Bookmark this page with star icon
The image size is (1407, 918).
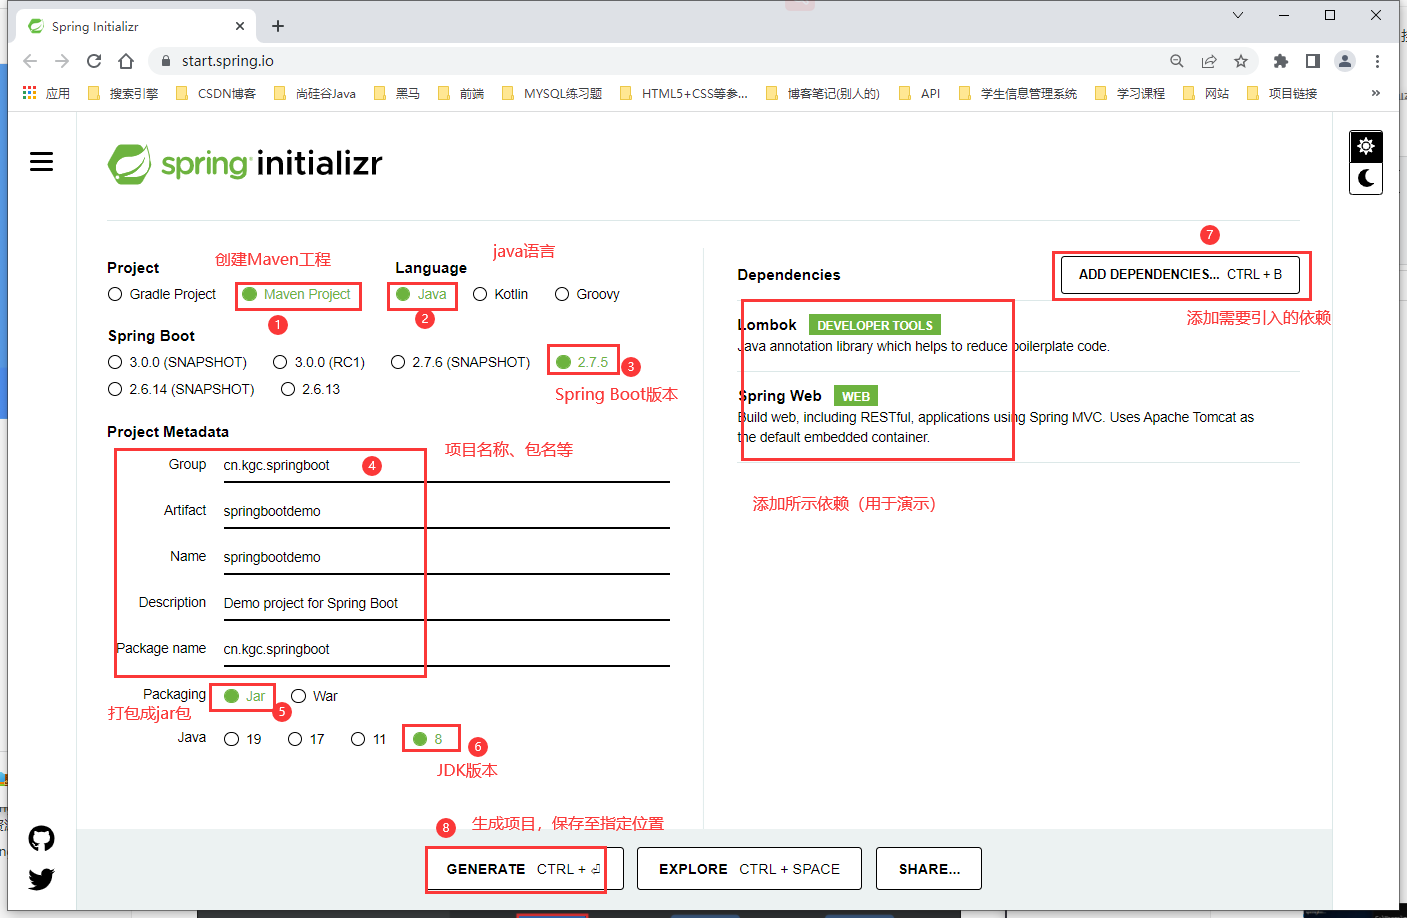click(x=1241, y=61)
